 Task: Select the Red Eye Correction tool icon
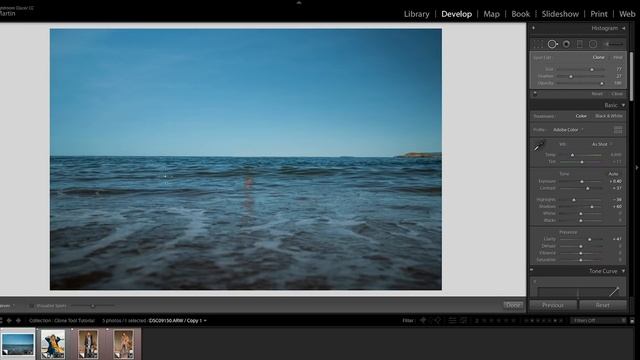(x=566, y=44)
